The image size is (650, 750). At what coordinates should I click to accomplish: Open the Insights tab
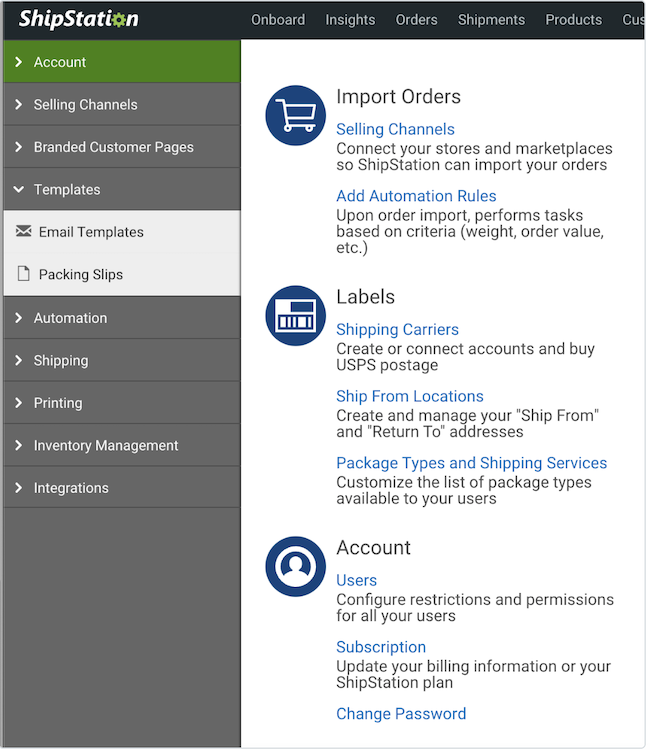click(351, 20)
